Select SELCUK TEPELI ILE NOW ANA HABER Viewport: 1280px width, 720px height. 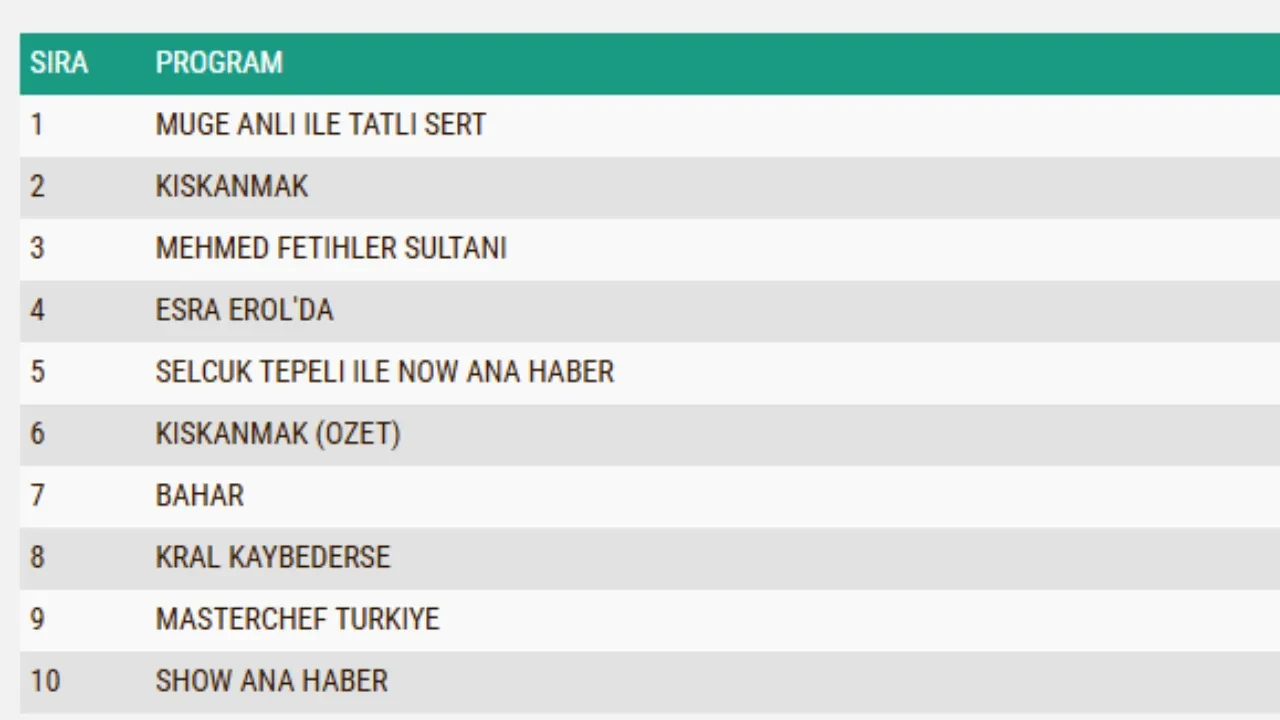coord(384,372)
